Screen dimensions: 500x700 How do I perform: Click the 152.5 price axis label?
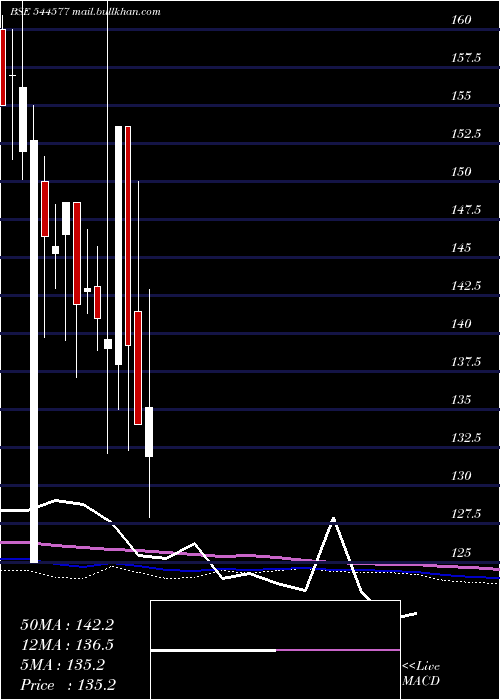[466, 133]
